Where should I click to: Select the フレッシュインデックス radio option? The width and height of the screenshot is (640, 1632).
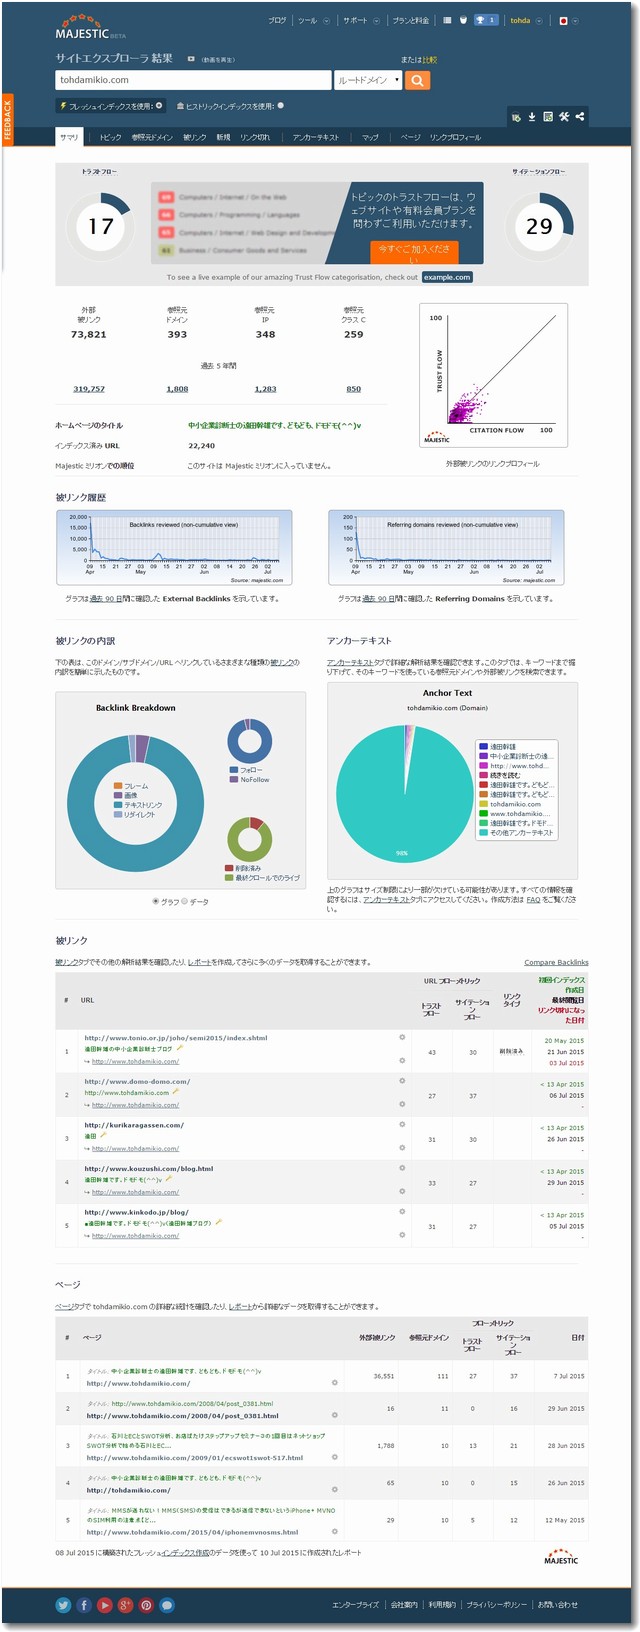coord(159,105)
